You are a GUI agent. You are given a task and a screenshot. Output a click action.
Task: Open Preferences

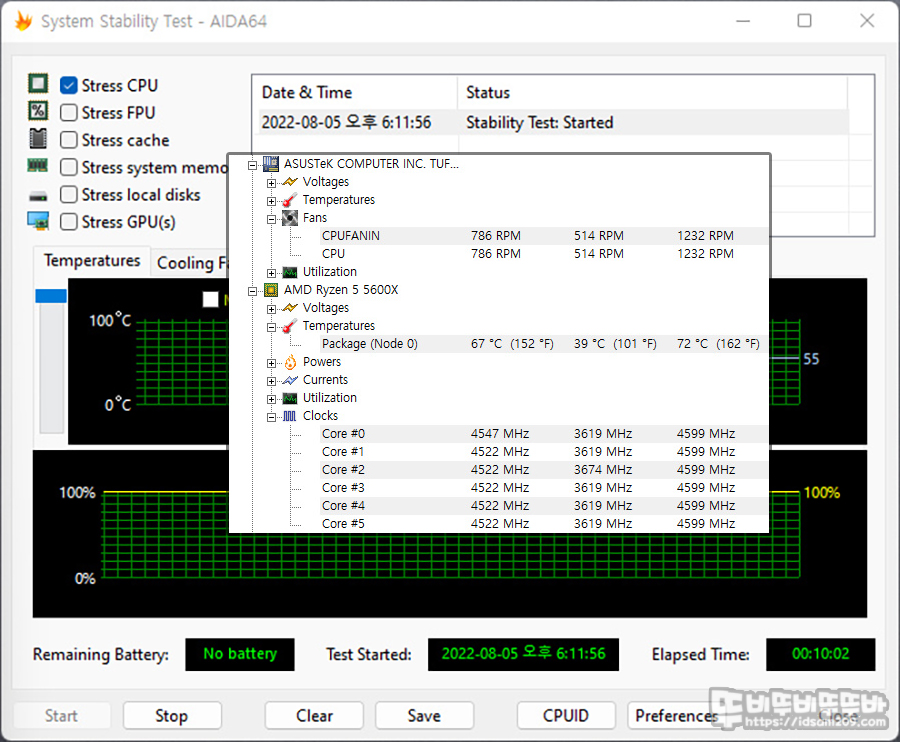(x=676, y=716)
